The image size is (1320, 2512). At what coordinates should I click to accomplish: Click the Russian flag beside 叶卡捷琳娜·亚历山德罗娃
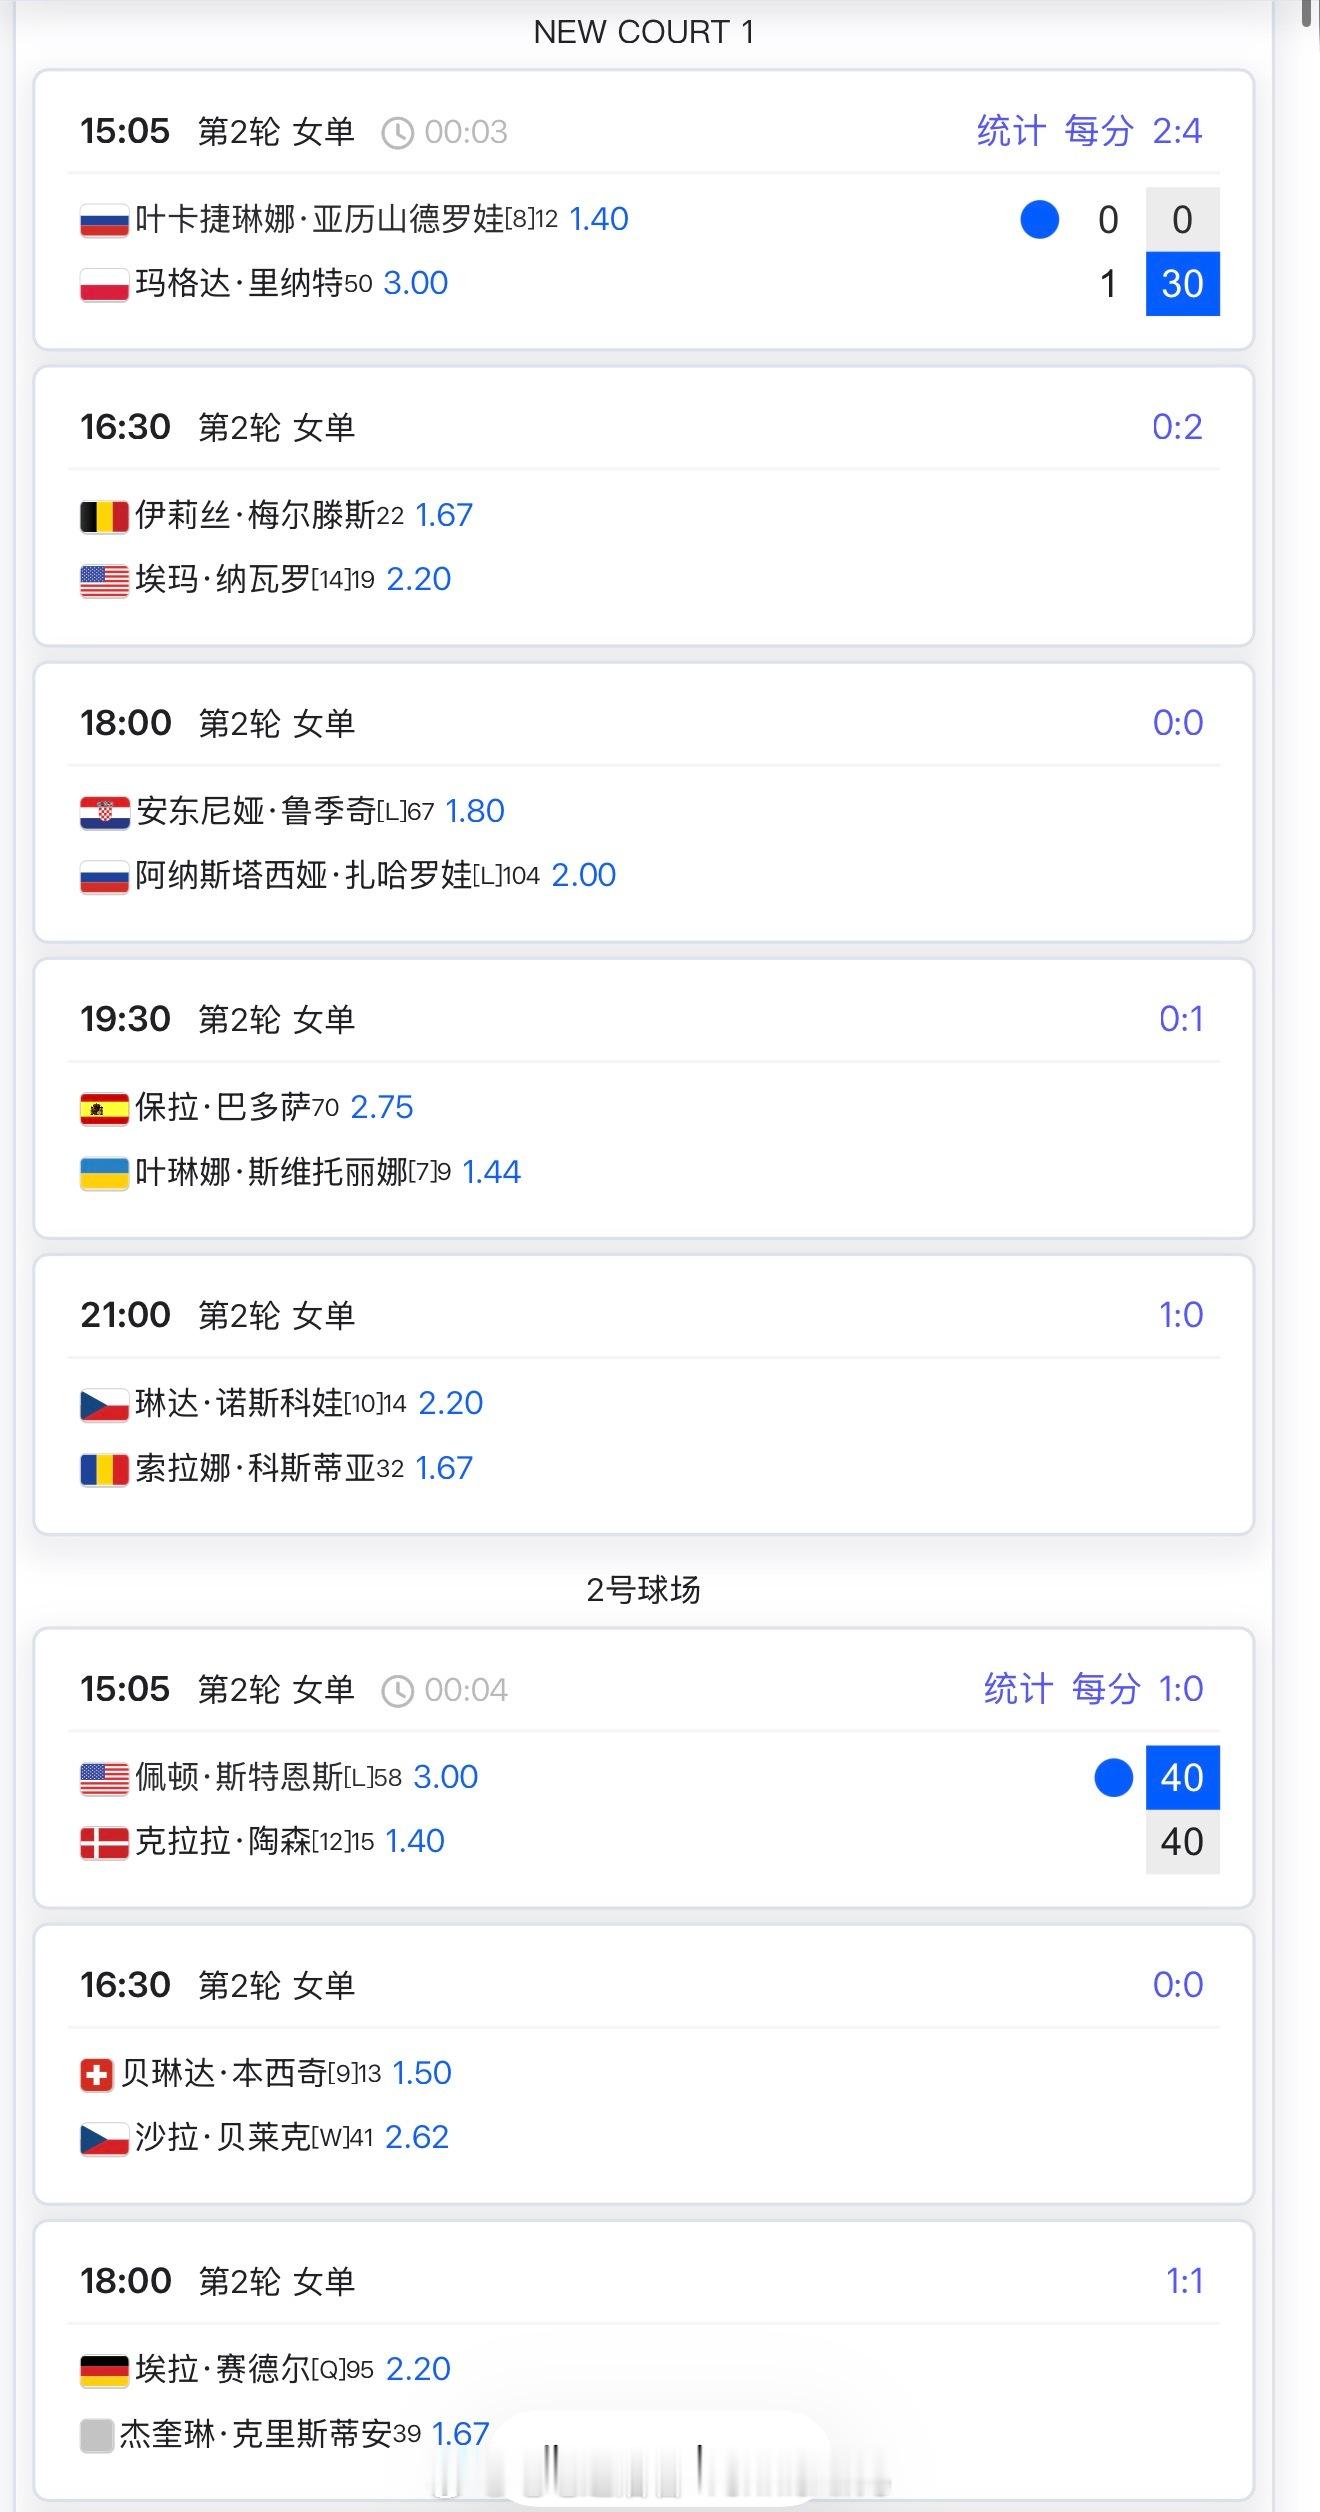point(104,220)
